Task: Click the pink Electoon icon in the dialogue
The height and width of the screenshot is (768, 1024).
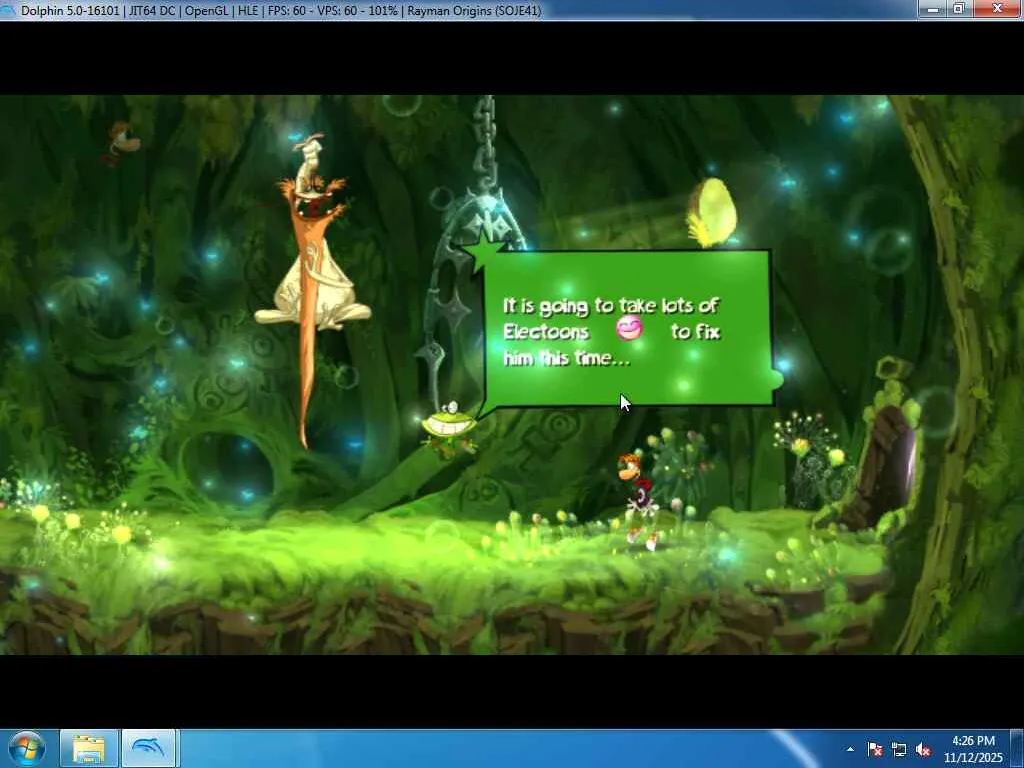Action: pyautogui.click(x=629, y=328)
